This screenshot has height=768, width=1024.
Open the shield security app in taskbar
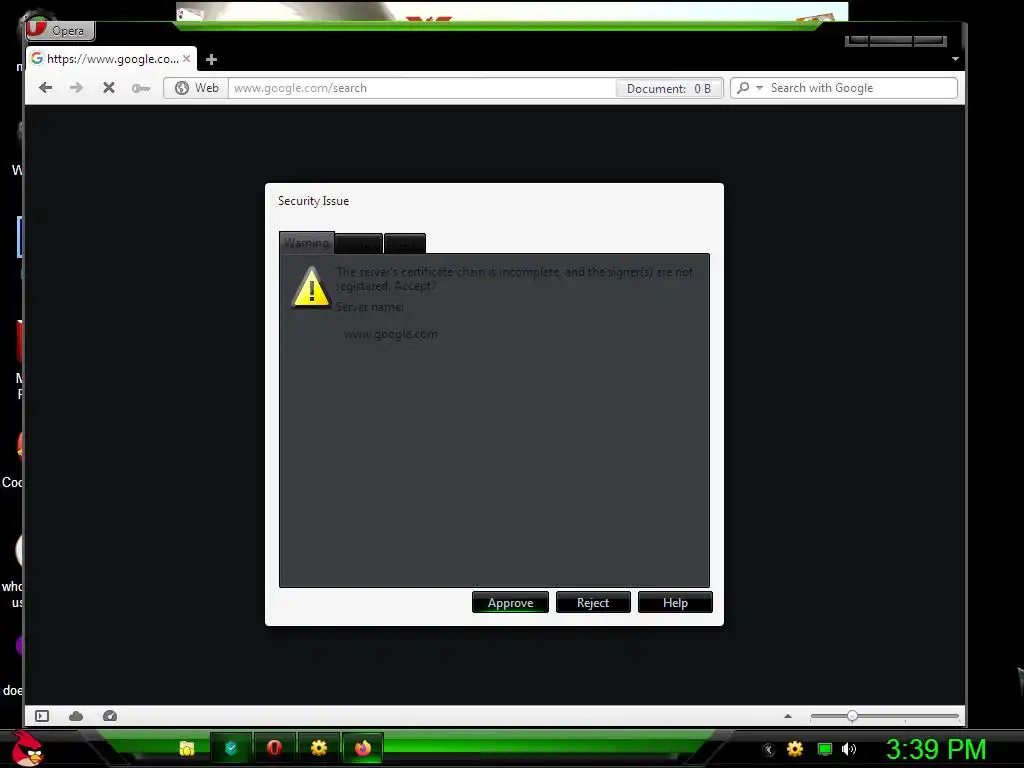click(231, 748)
